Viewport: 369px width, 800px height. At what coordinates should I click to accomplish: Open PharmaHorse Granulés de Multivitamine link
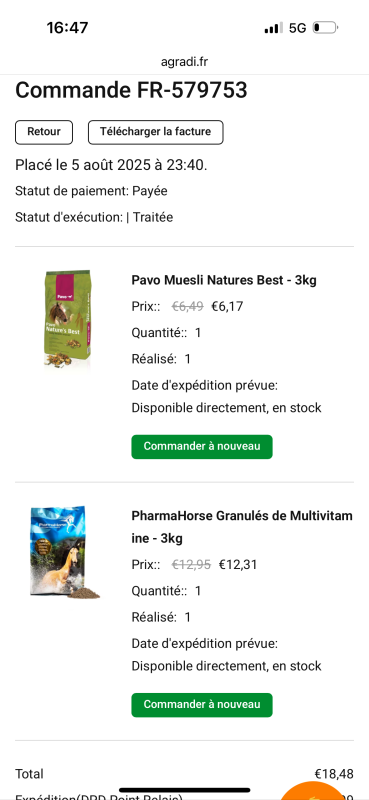coord(242,527)
